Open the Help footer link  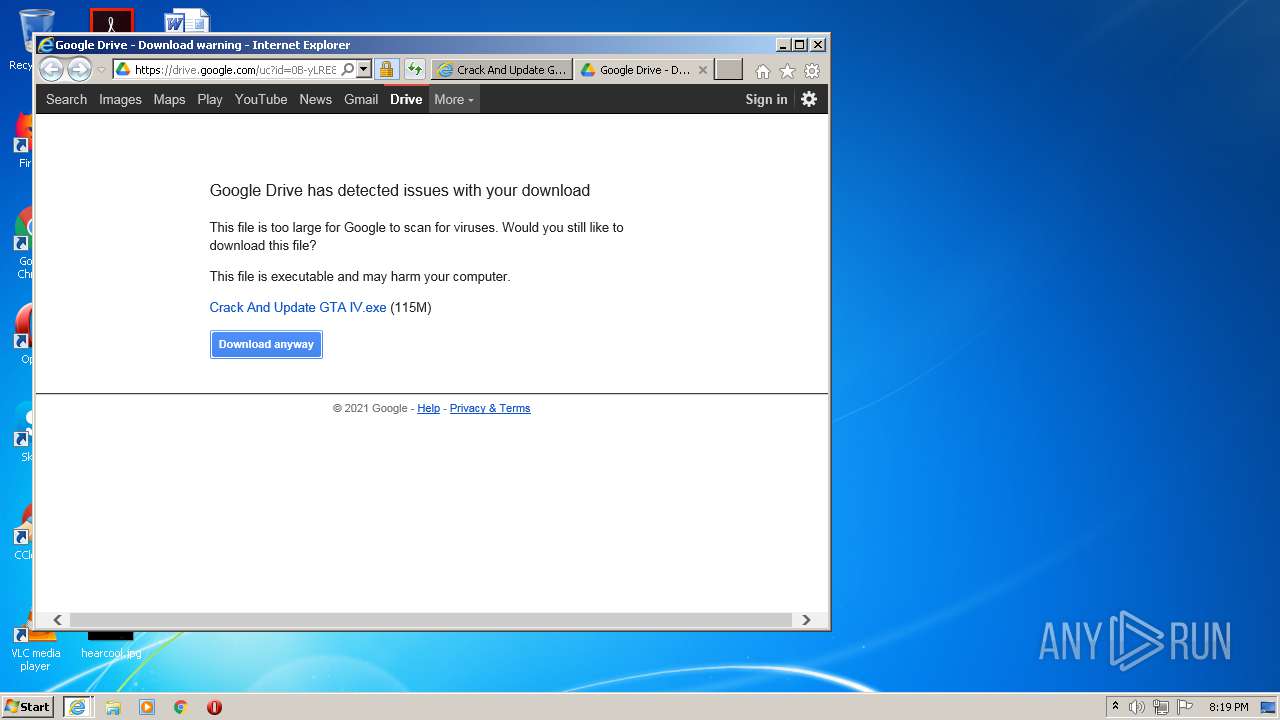(428, 408)
